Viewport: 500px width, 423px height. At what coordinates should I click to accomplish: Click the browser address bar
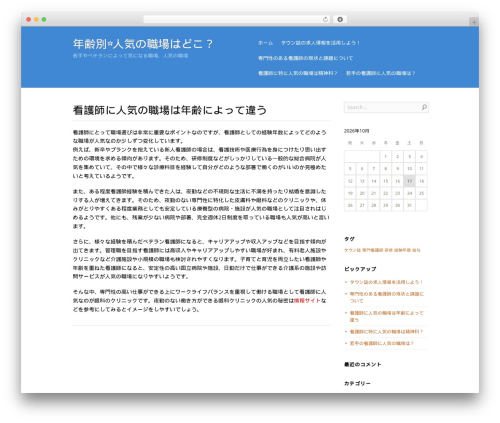tap(237, 20)
